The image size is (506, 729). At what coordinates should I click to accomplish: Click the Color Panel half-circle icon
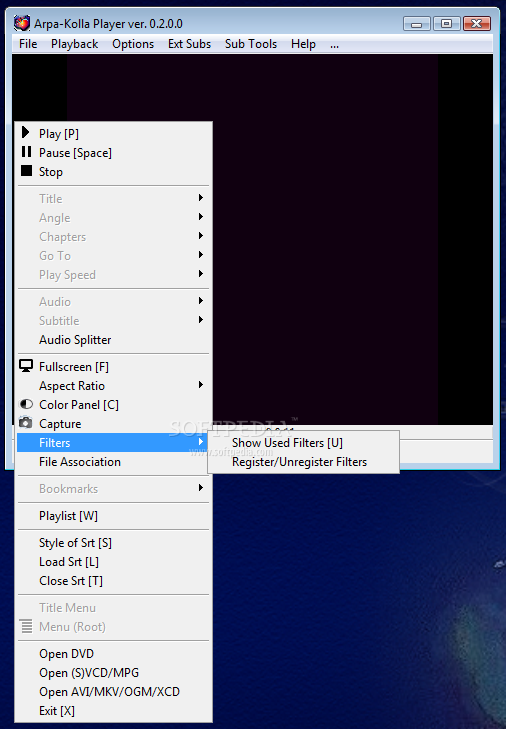pyautogui.click(x=27, y=404)
